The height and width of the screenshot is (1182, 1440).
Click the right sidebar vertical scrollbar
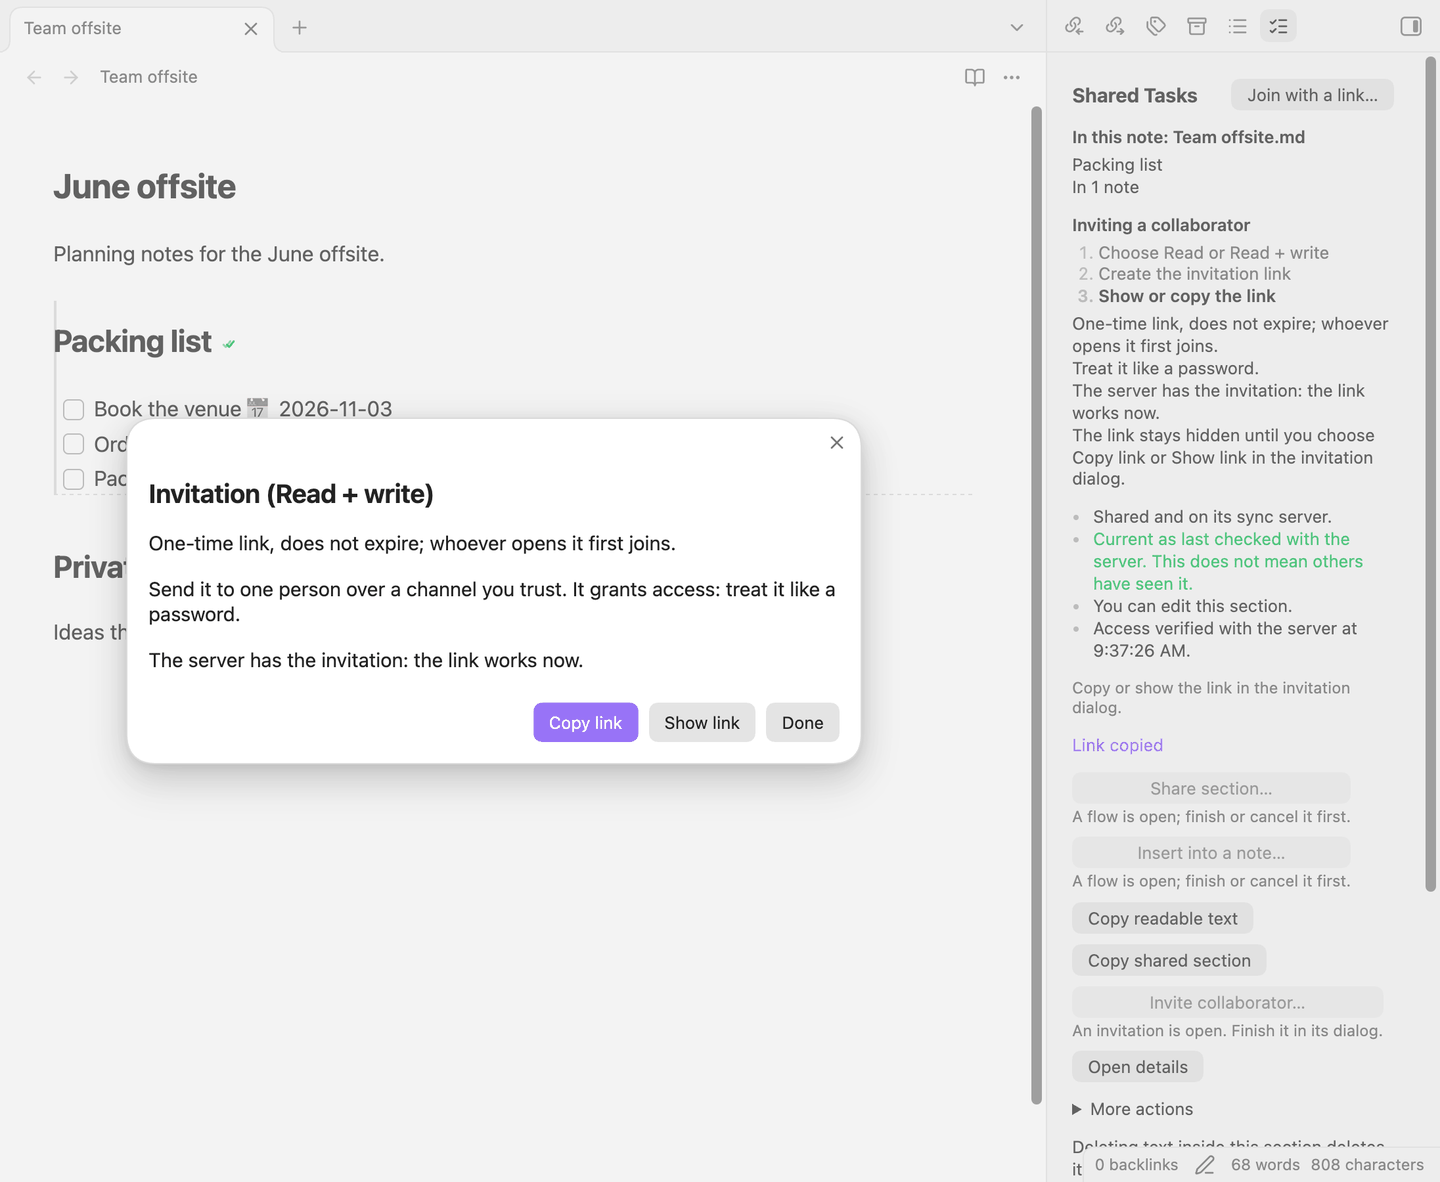[1431, 474]
